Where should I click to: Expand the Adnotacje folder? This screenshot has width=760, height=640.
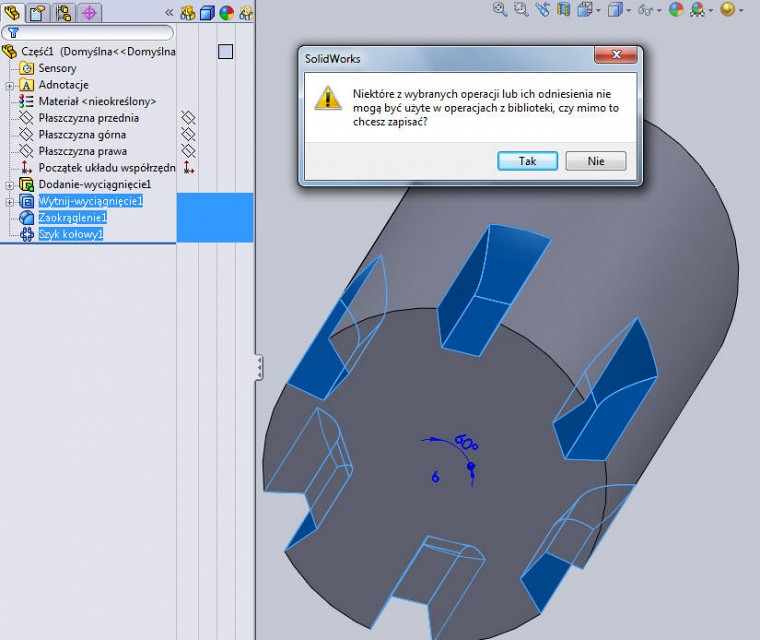pyautogui.click(x=9, y=86)
